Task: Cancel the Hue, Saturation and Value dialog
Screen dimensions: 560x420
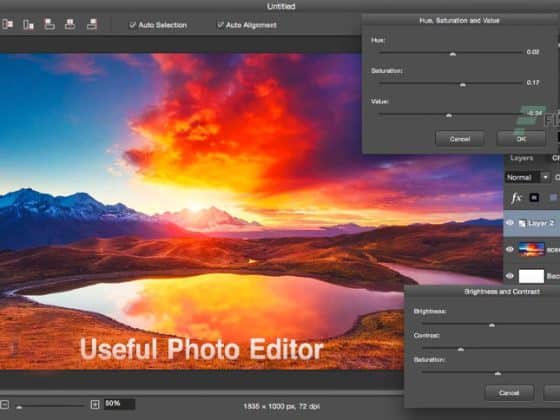Action: click(460, 139)
